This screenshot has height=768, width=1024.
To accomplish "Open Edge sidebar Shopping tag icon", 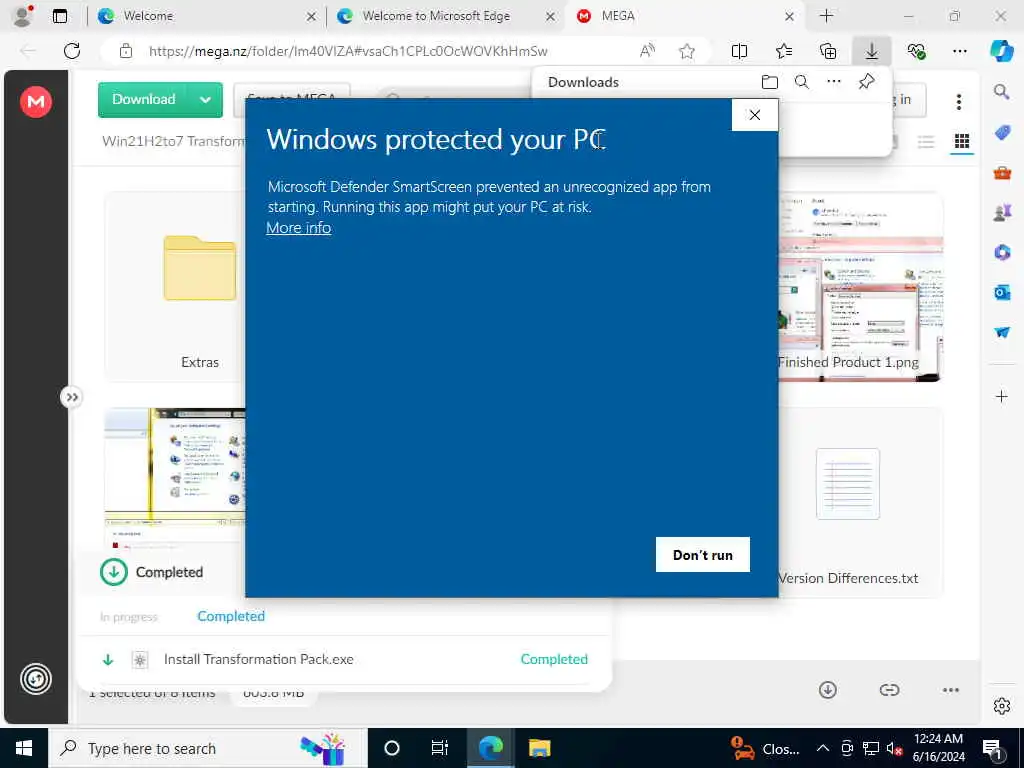I will pos(1002,133).
